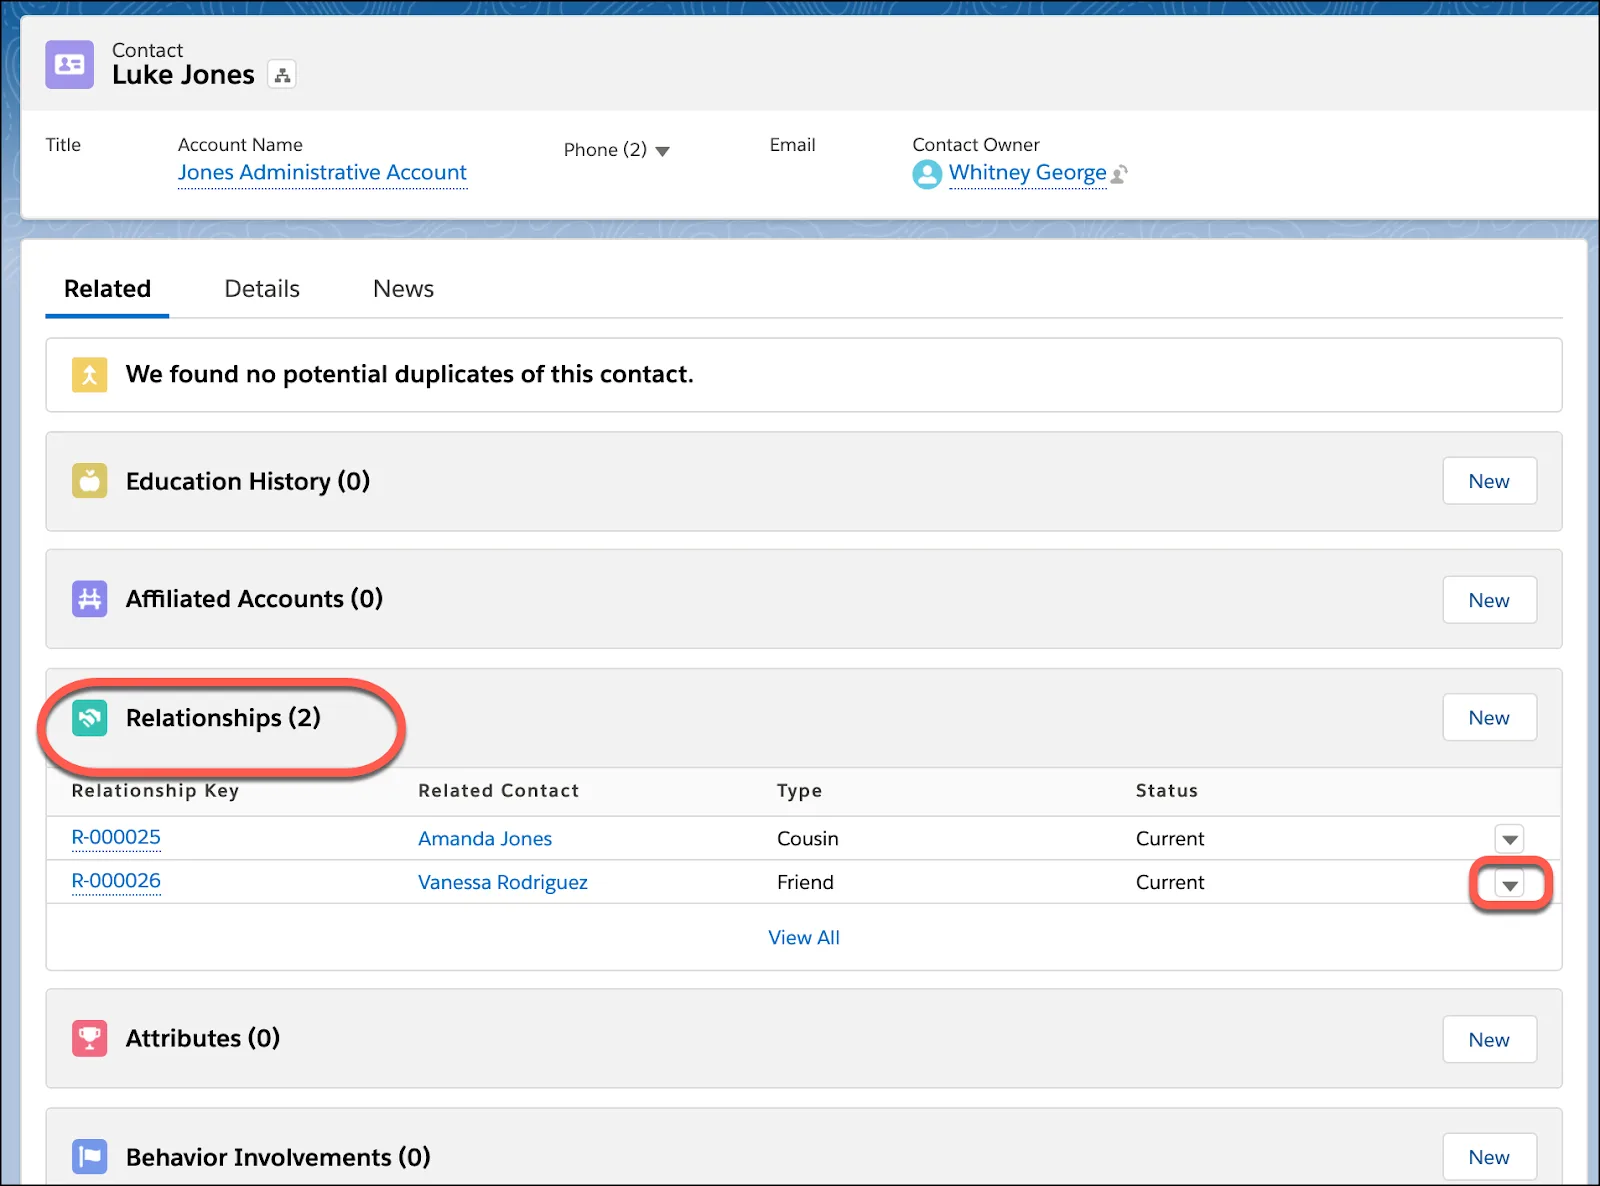Open Vanessa Rodriguez related contact

tap(503, 883)
